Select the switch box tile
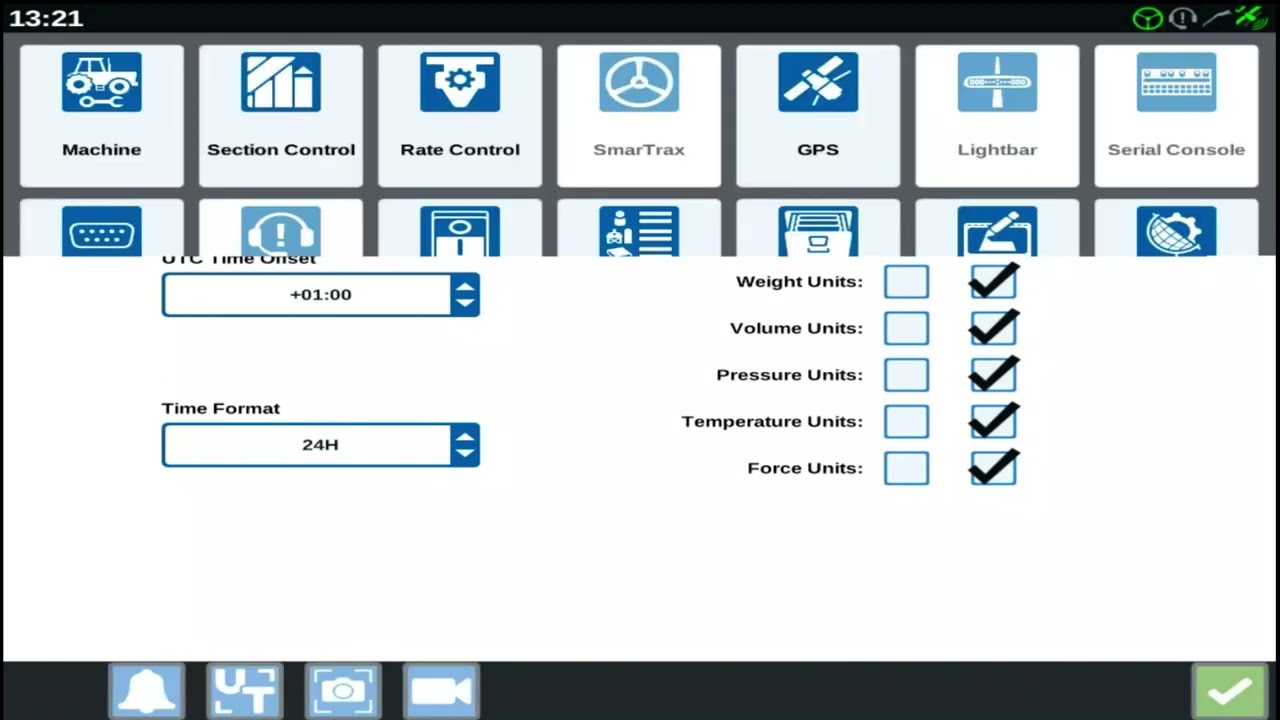1280x720 pixels. (x=460, y=228)
